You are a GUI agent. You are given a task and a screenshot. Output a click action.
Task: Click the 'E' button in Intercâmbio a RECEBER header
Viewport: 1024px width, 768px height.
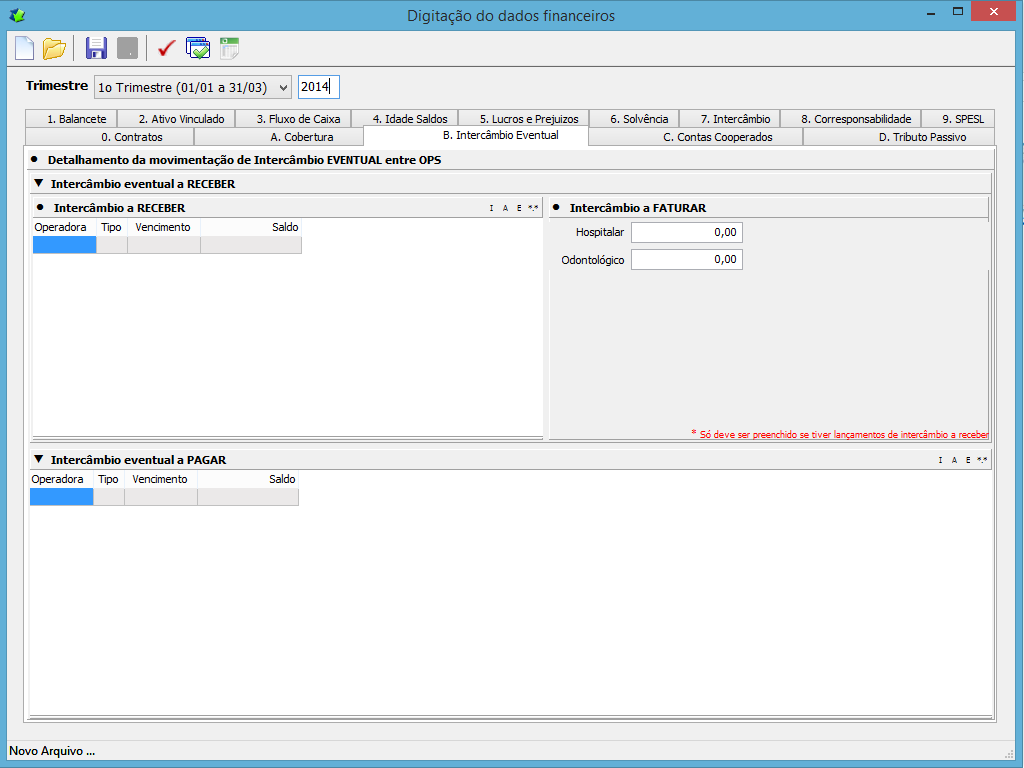pyautogui.click(x=519, y=208)
